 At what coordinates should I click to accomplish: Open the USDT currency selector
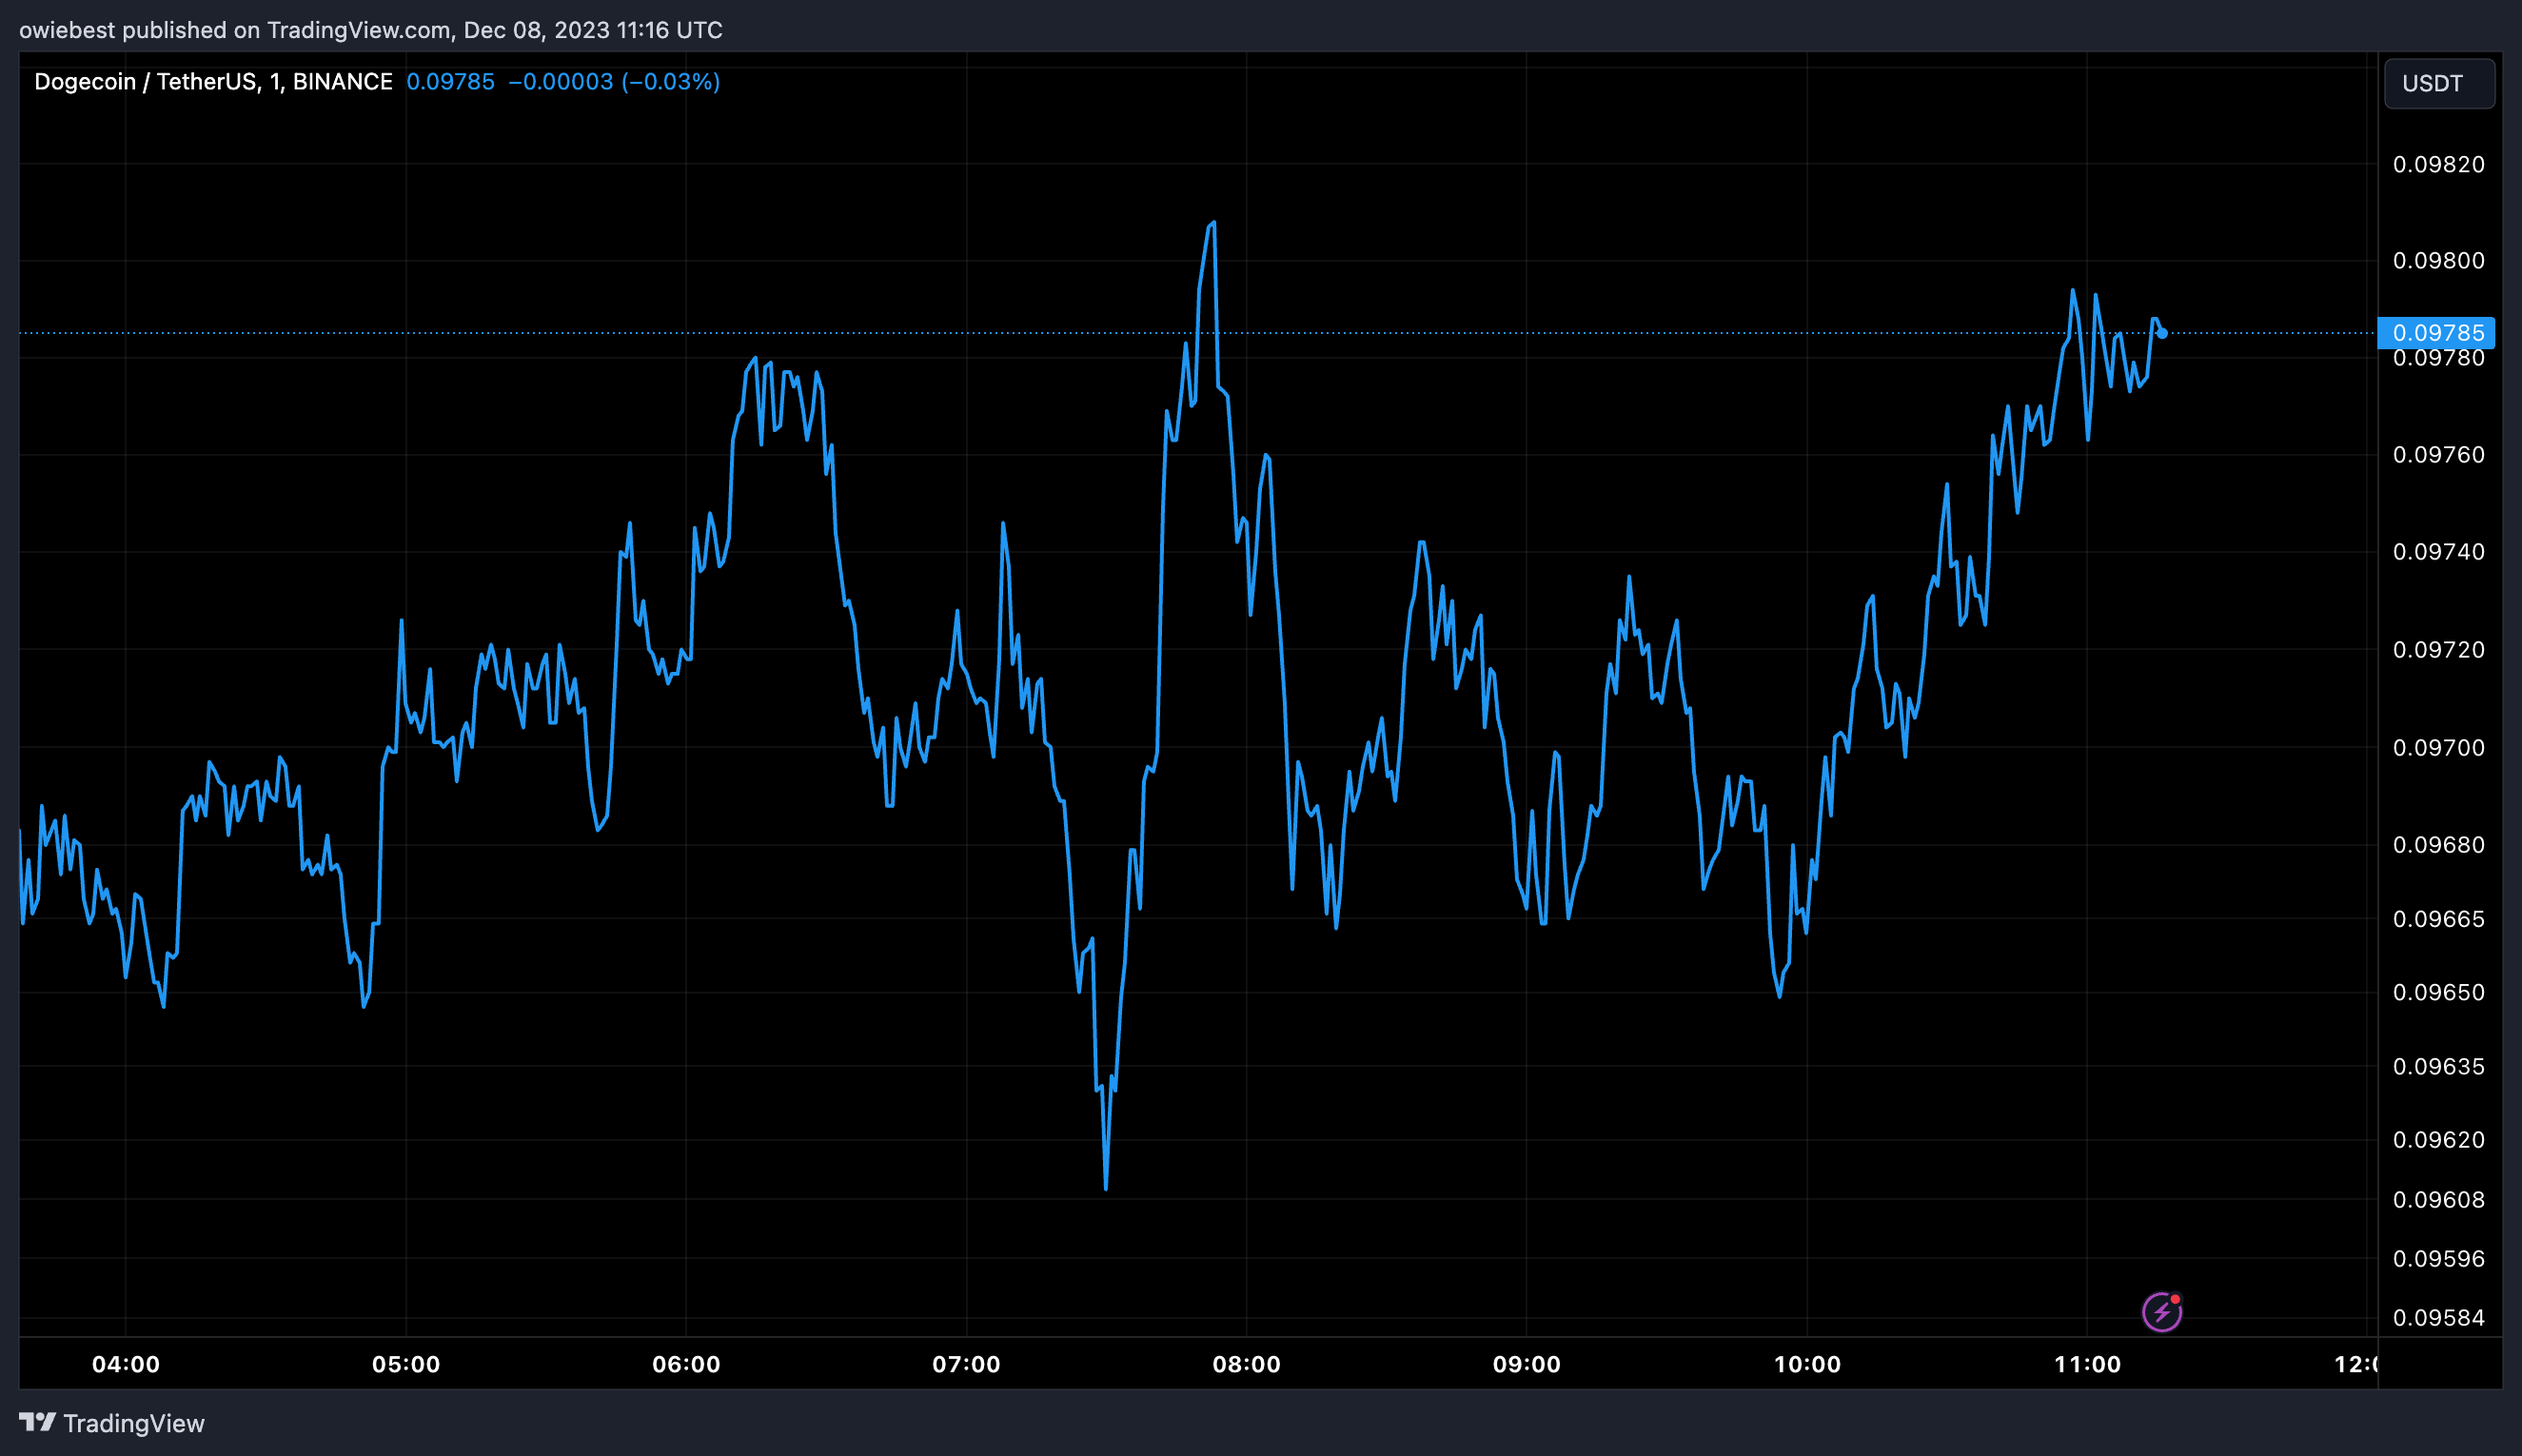click(2438, 83)
